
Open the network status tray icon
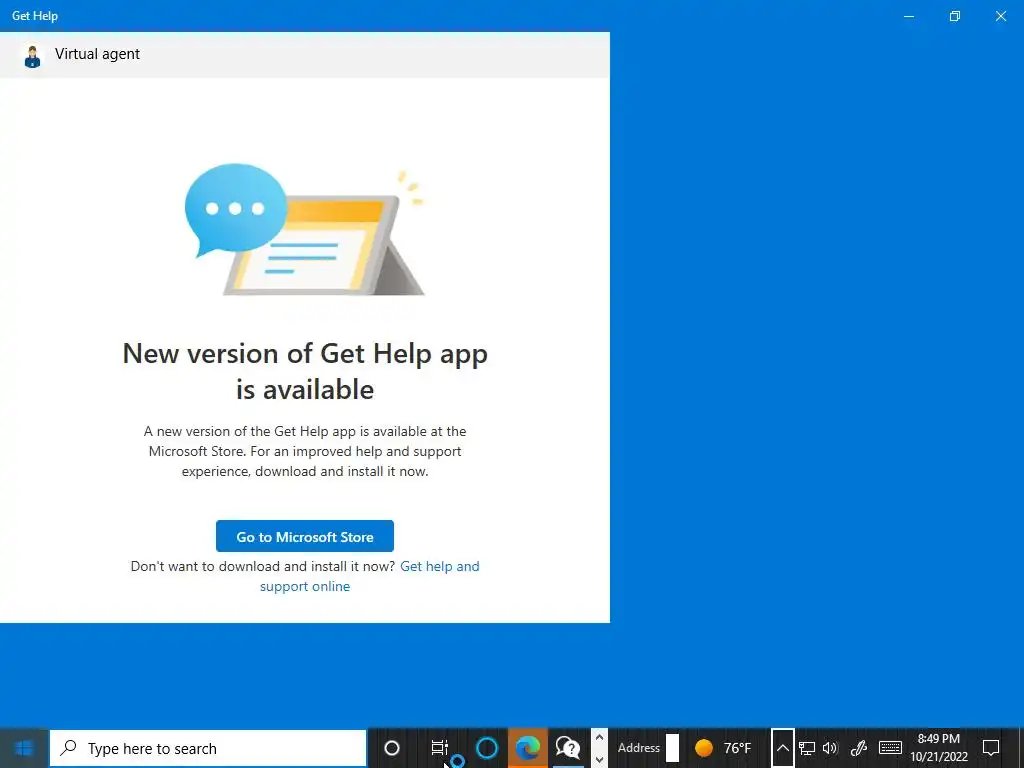coord(807,748)
